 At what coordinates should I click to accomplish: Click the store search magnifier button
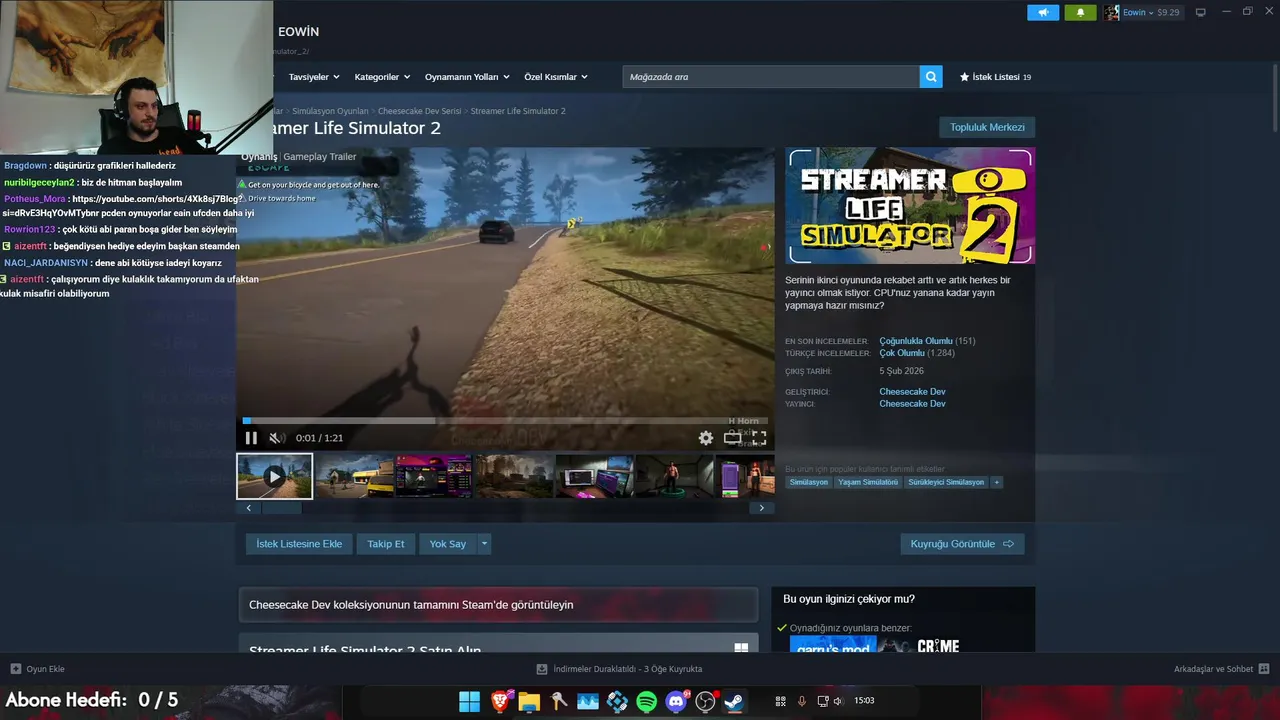pyautogui.click(x=931, y=77)
